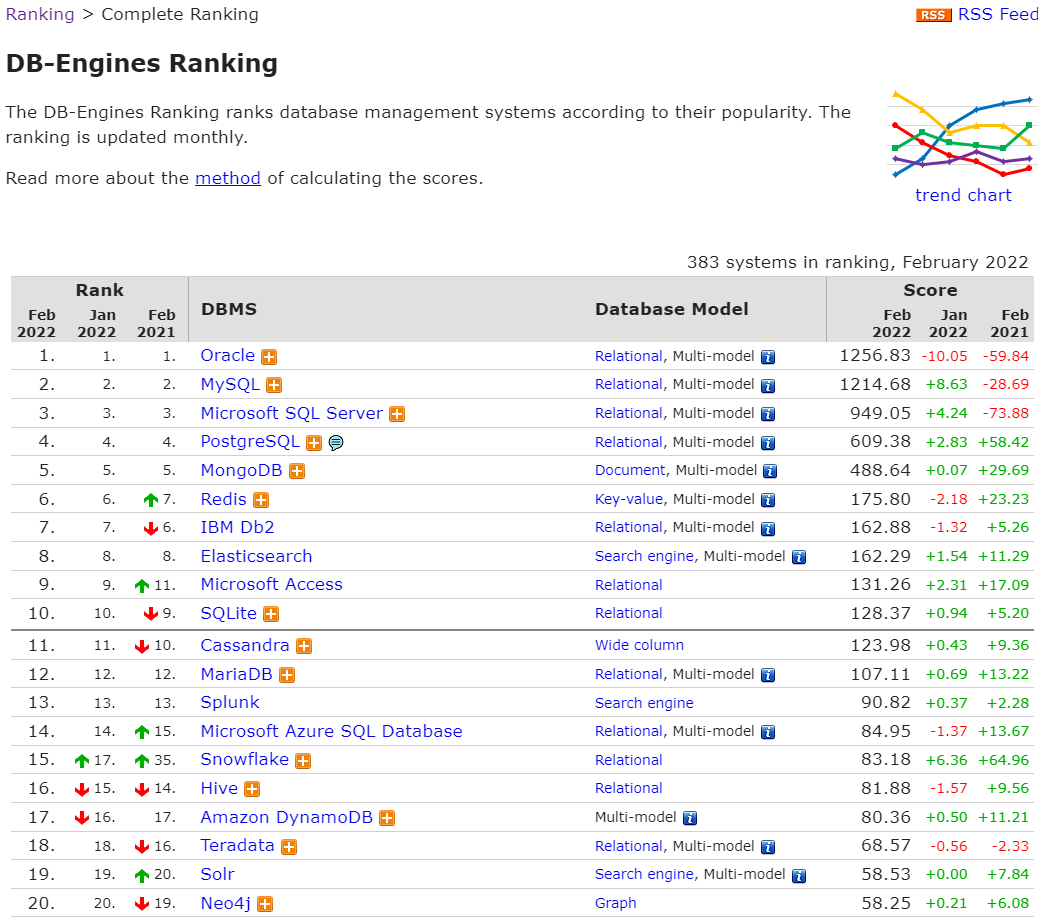Click the plus icon next to Cassandra
Viewport: 1038px width, 919px height.
pos(304,646)
